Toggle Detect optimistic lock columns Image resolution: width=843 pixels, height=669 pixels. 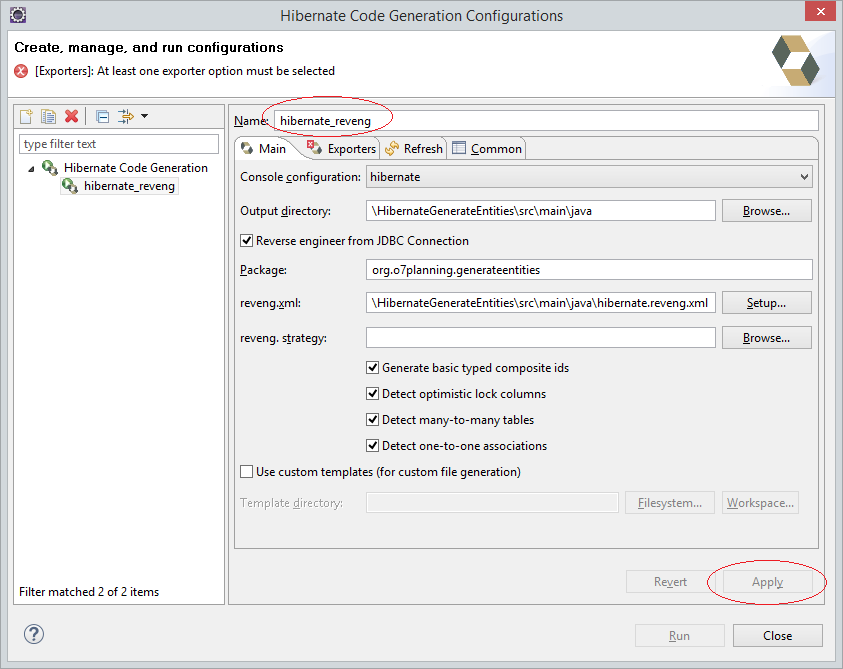372,394
